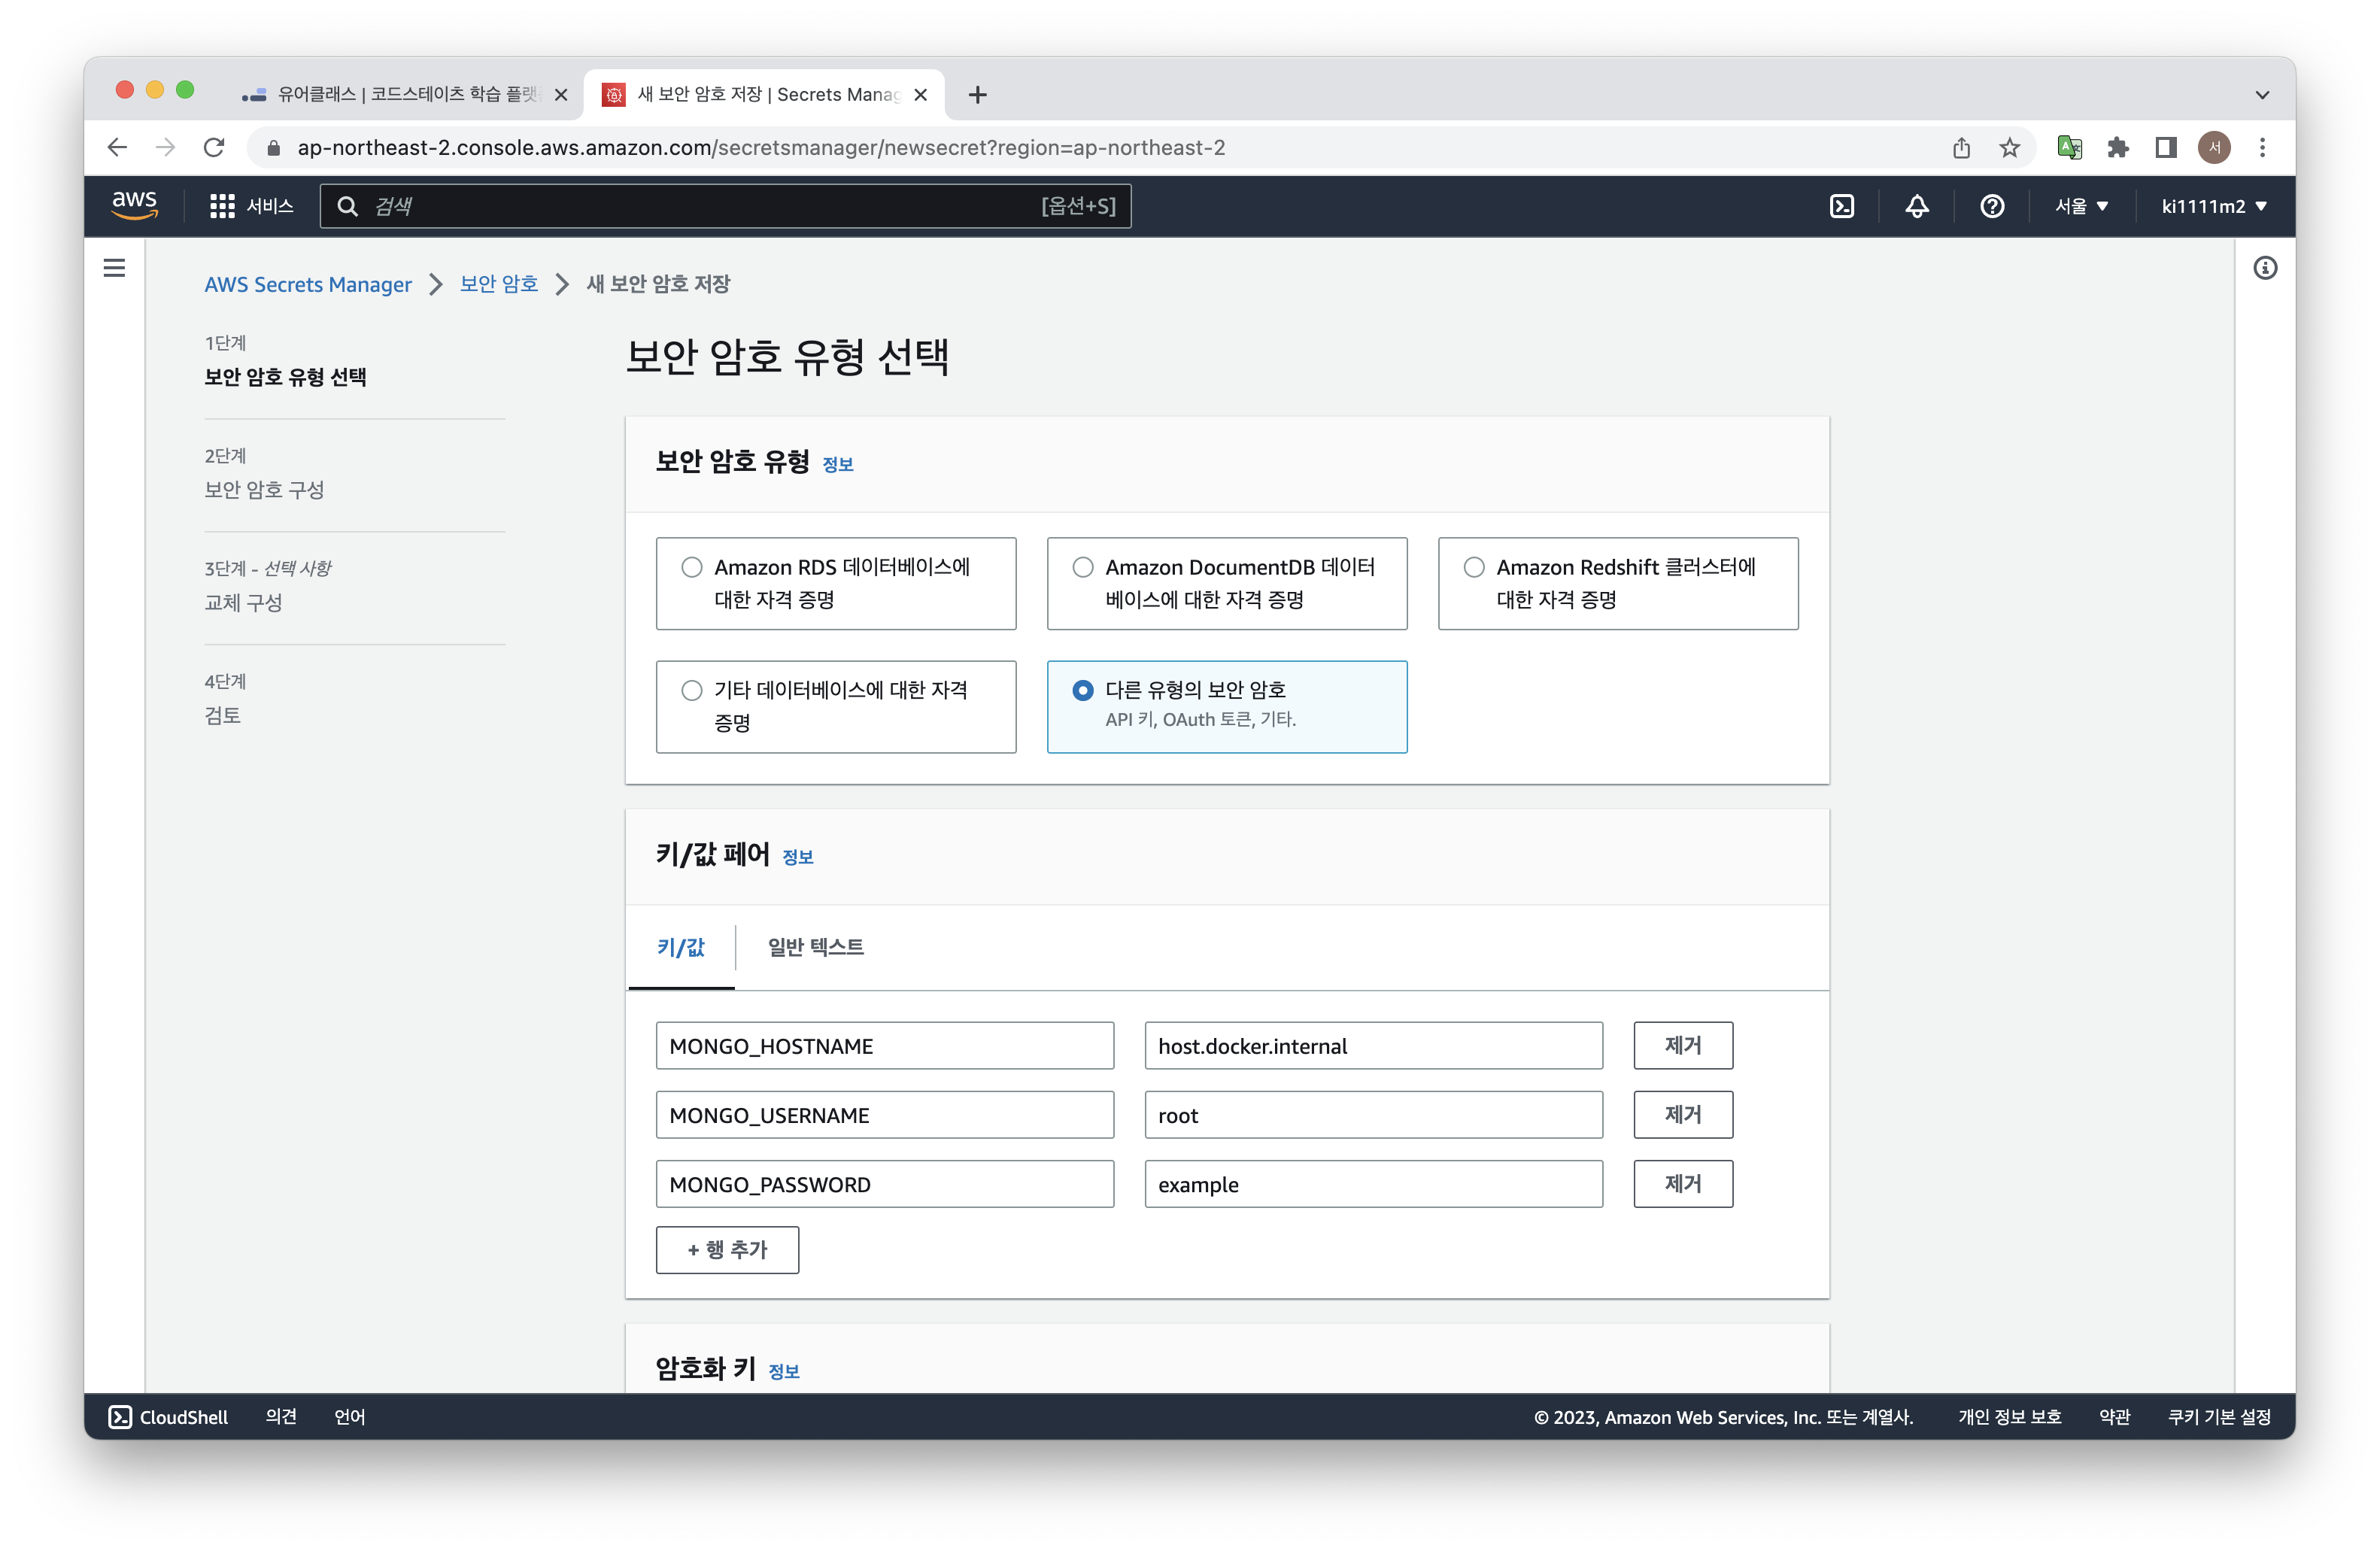
Task: Select Amazon Redshift cluster credentials option
Action: [x=1618, y=583]
